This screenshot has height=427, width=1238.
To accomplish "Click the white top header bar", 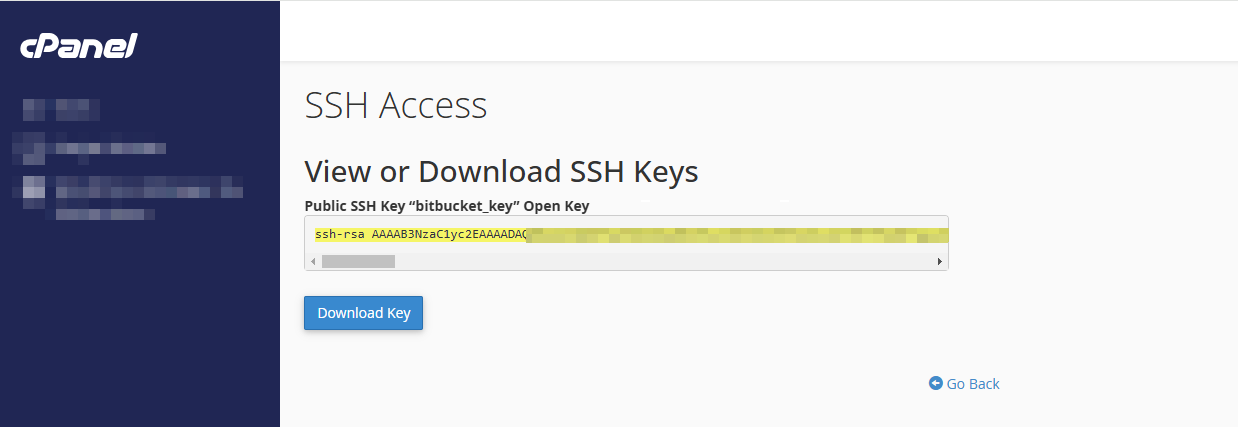I will pos(759,31).
